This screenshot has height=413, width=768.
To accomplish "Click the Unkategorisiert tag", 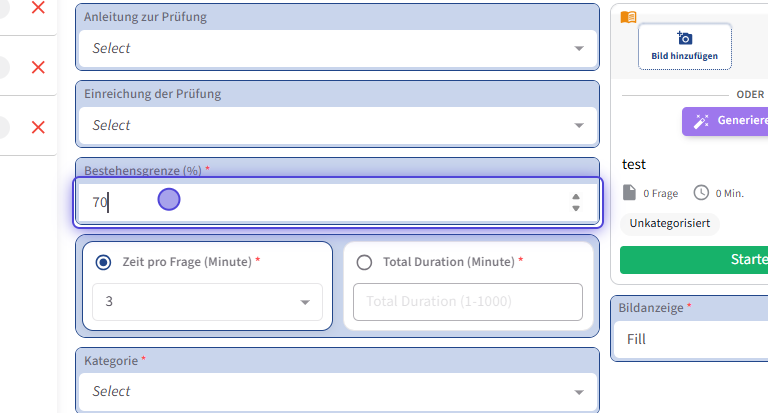I will [669, 224].
